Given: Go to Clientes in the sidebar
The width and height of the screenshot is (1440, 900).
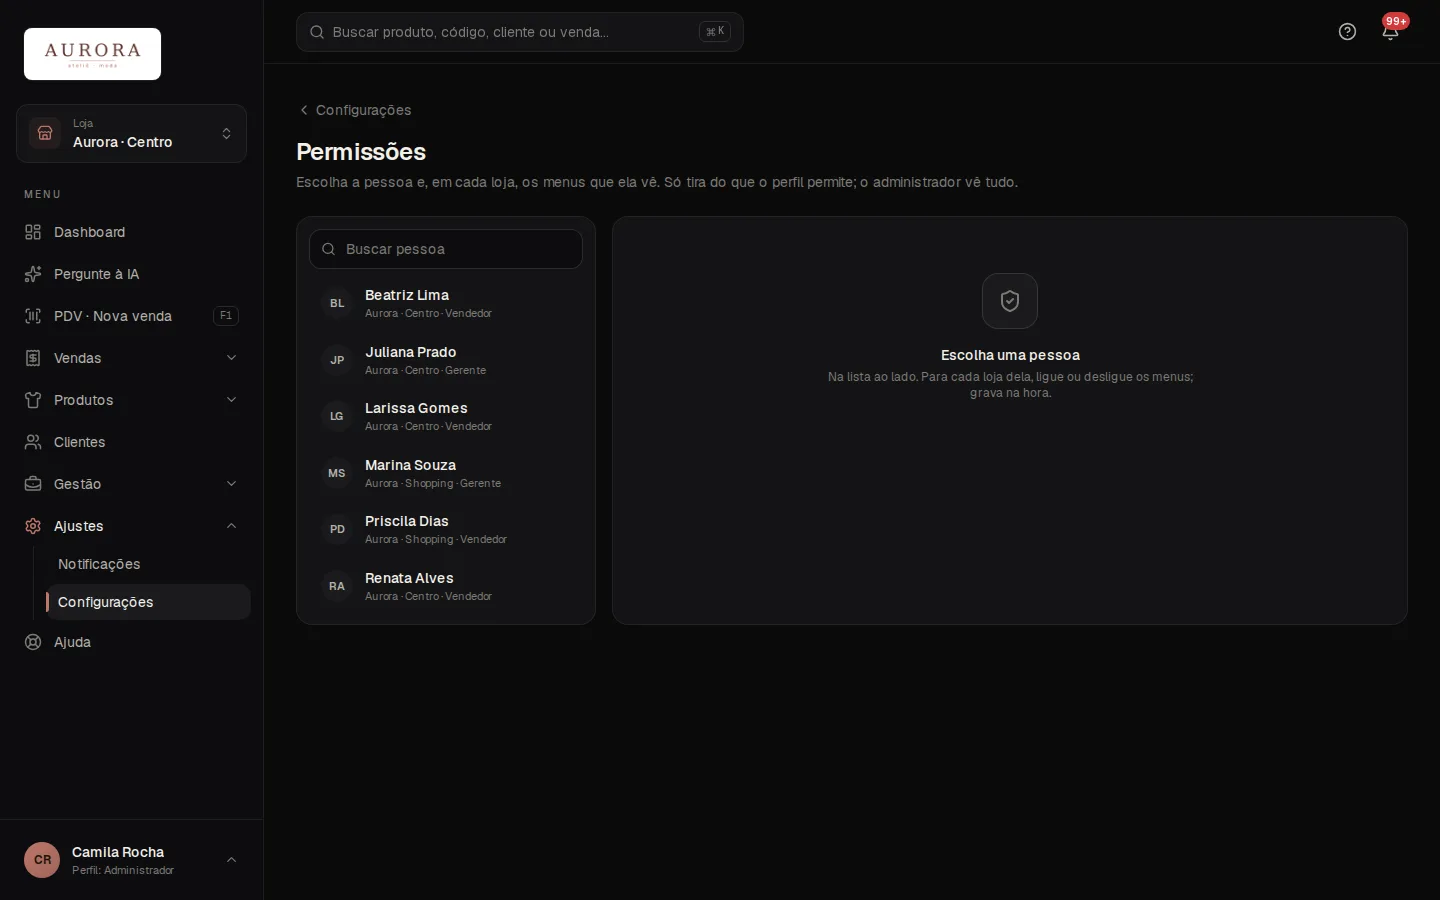Looking at the screenshot, I should pyautogui.click(x=131, y=442).
